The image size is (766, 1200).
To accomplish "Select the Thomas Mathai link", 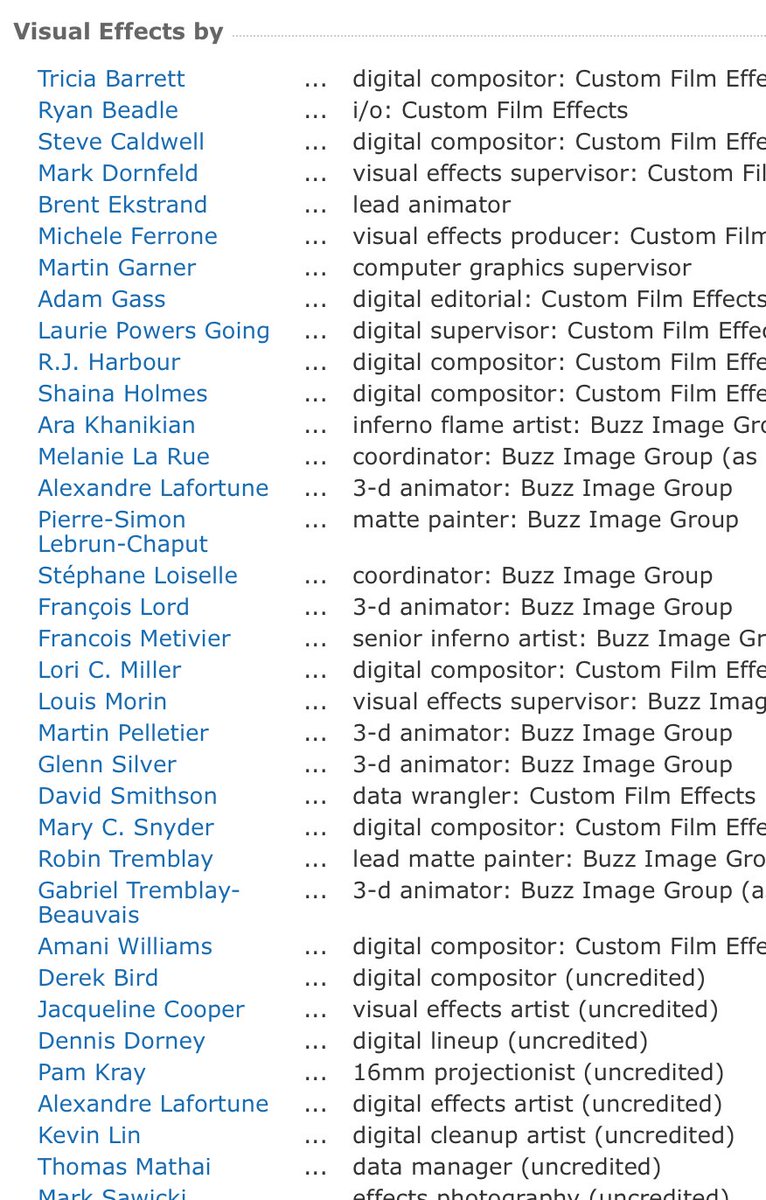I will coord(124,1167).
